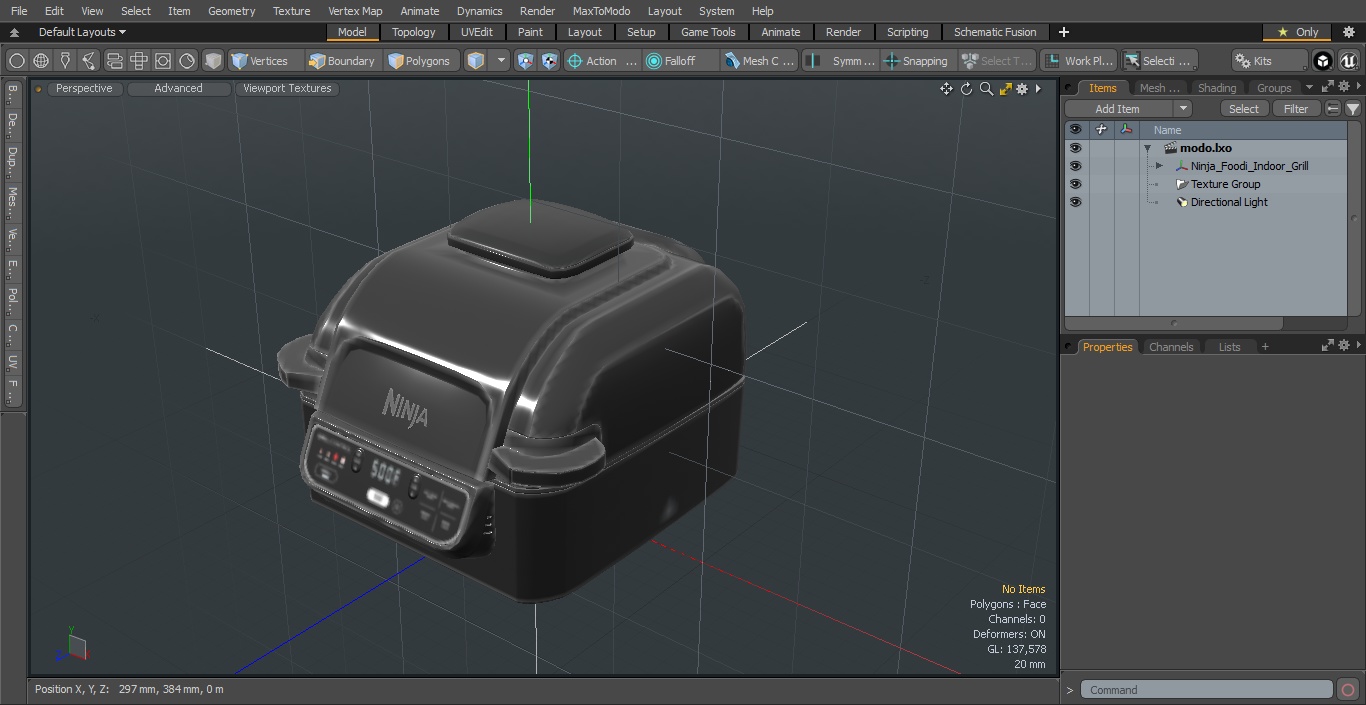
Task: Open the Schematic Fusion layout tab
Action: click(x=995, y=32)
